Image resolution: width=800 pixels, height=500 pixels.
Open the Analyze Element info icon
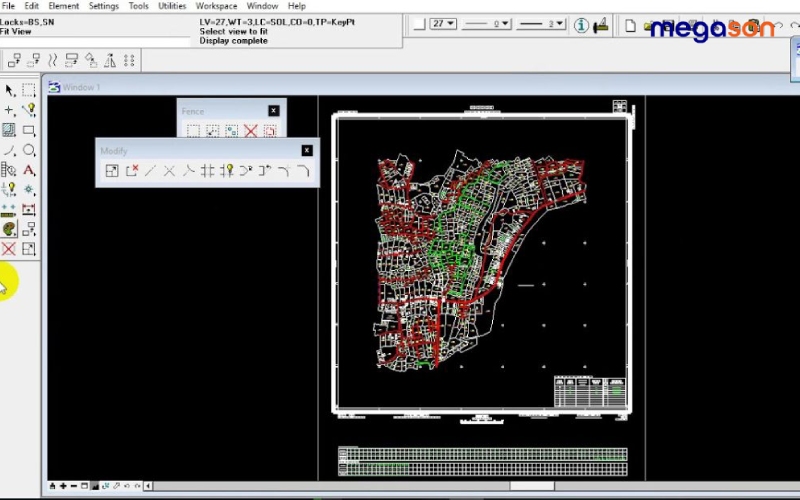click(x=582, y=25)
